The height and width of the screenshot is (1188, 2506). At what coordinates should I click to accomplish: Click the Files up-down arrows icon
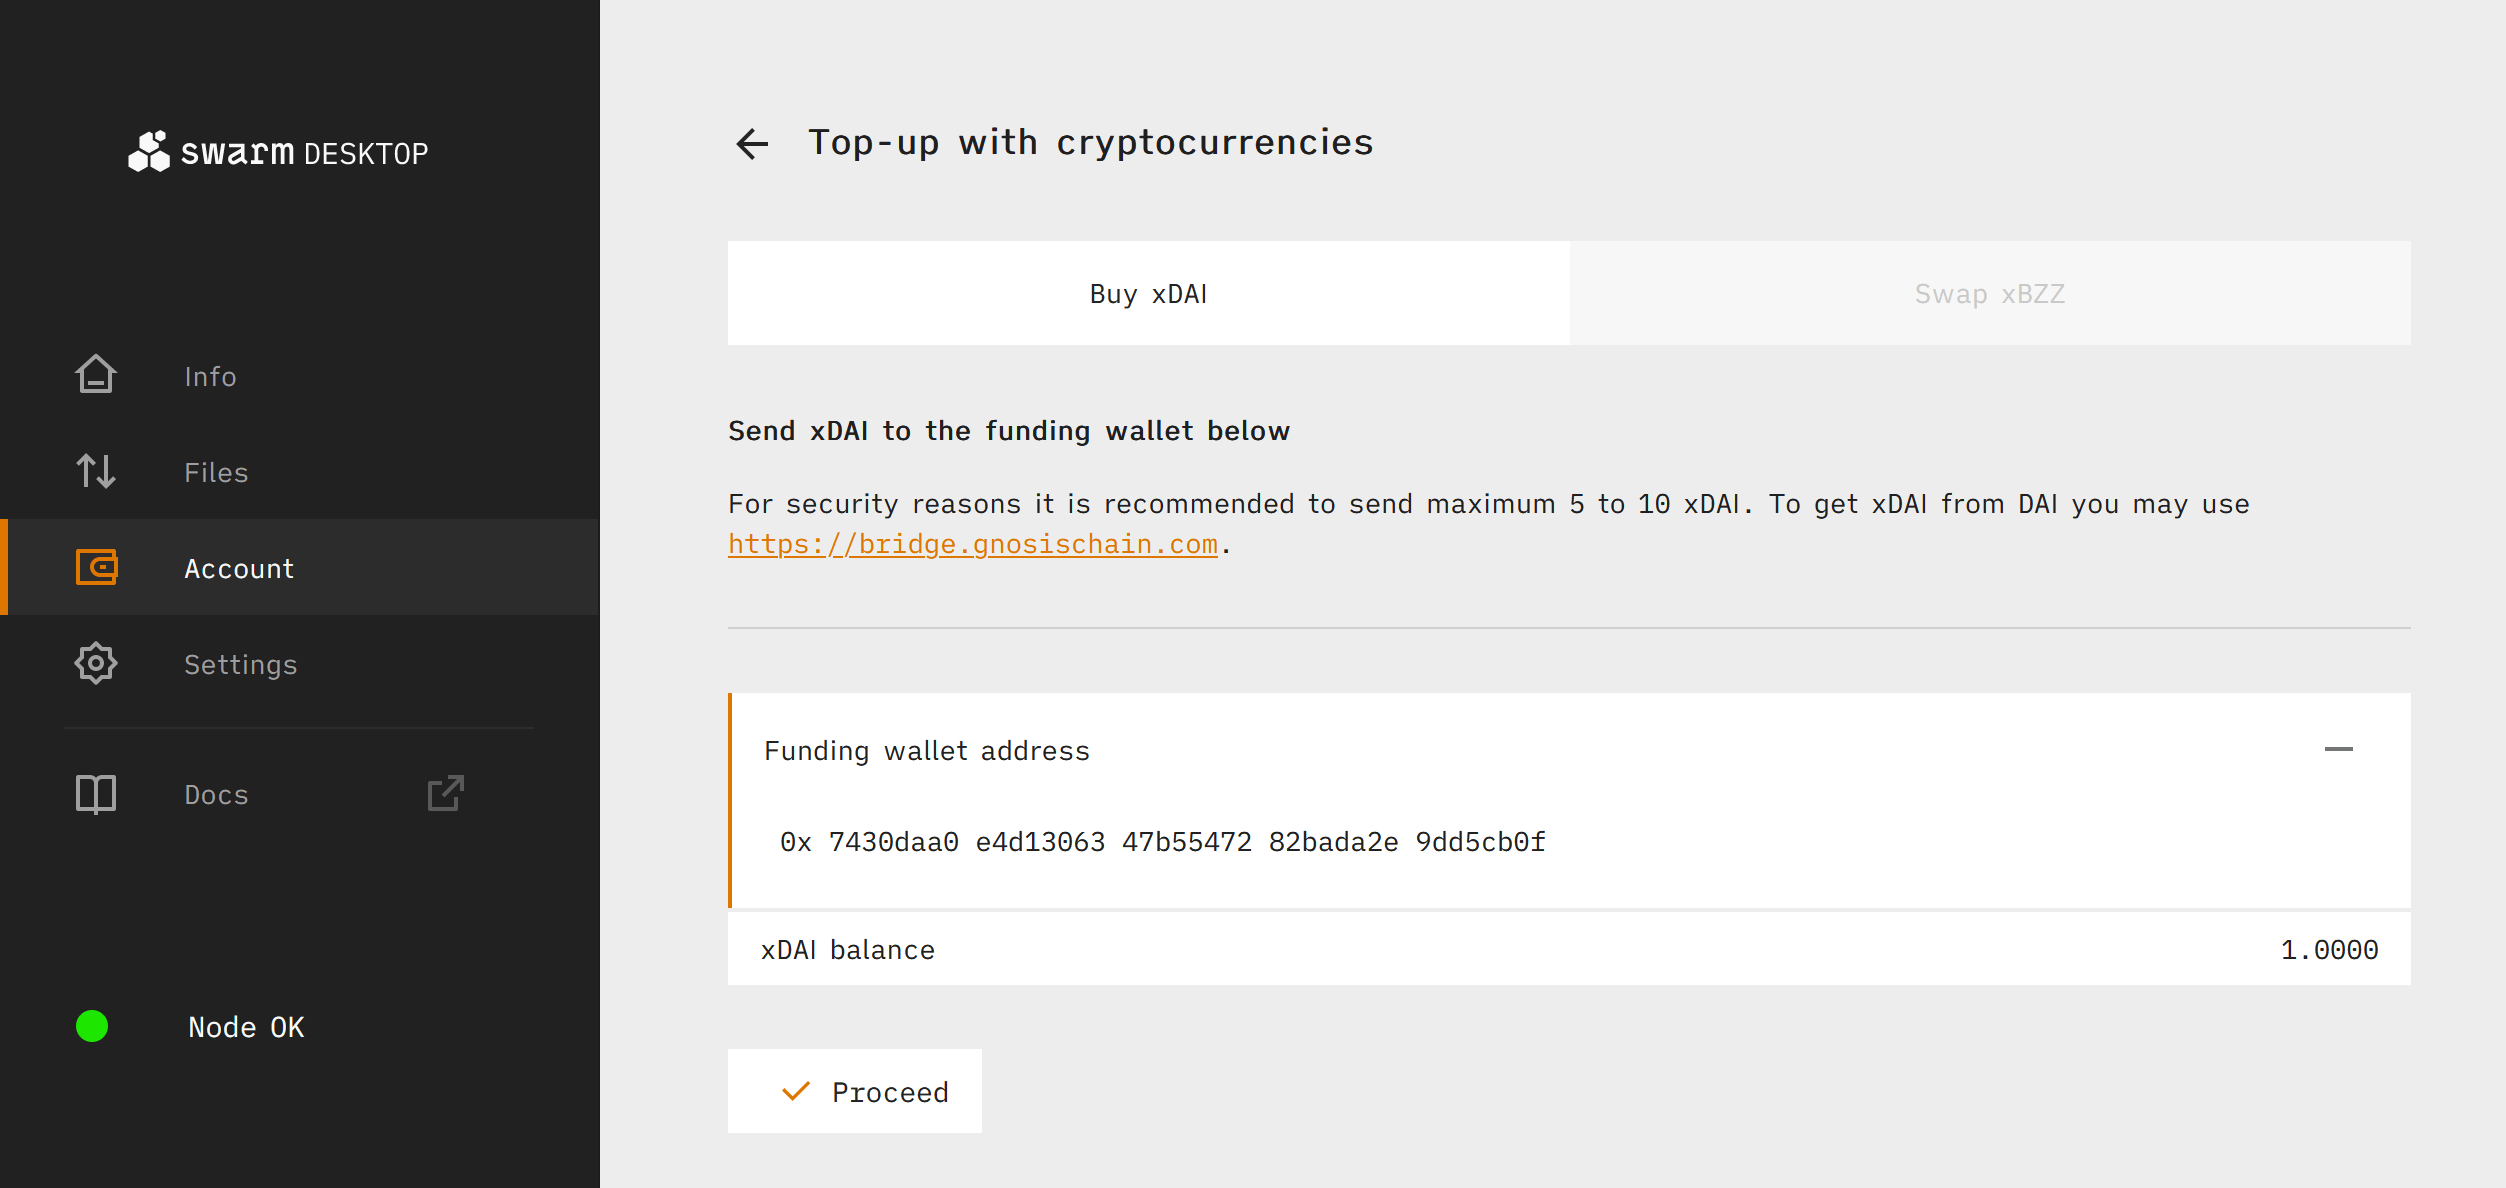click(96, 471)
